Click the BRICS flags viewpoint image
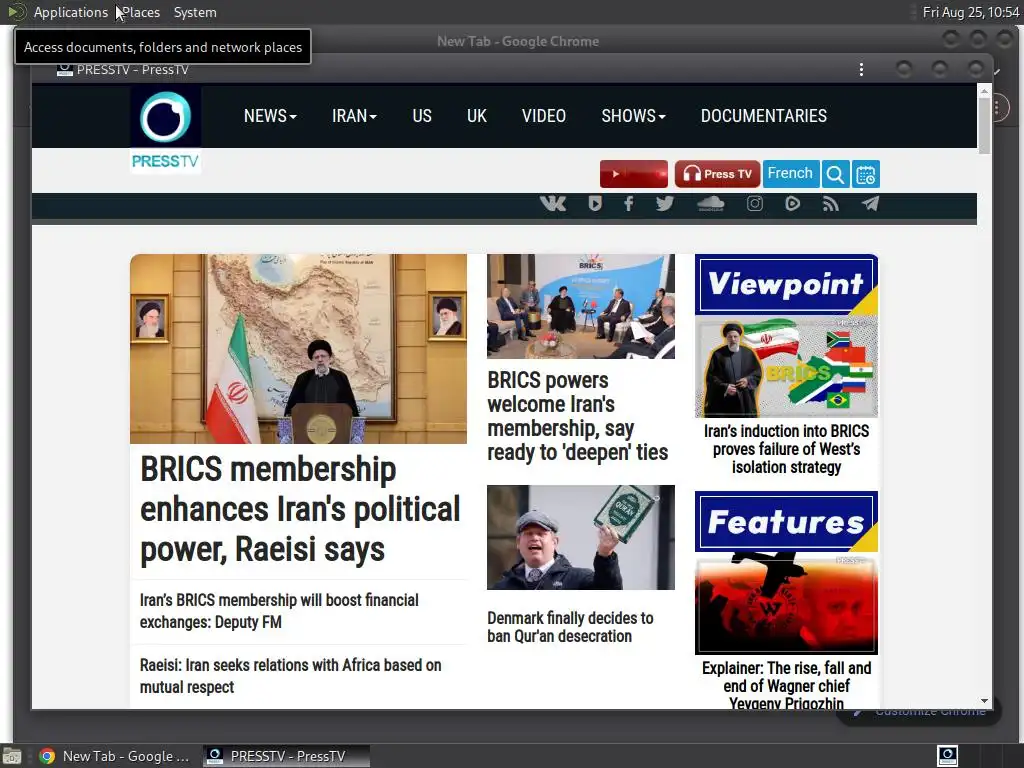1024x768 pixels. coord(786,367)
